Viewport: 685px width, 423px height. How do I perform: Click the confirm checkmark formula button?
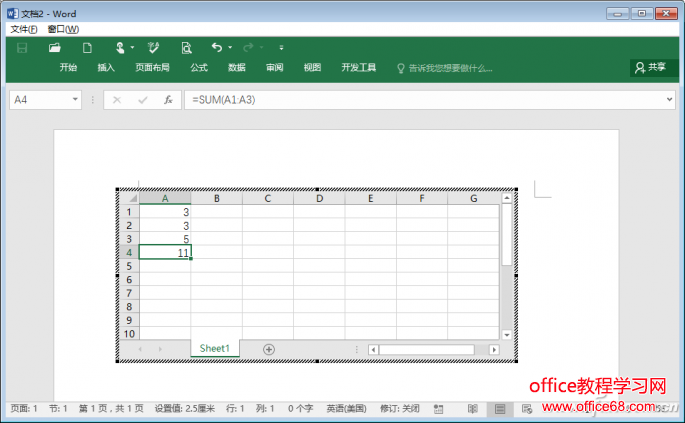[x=142, y=100]
